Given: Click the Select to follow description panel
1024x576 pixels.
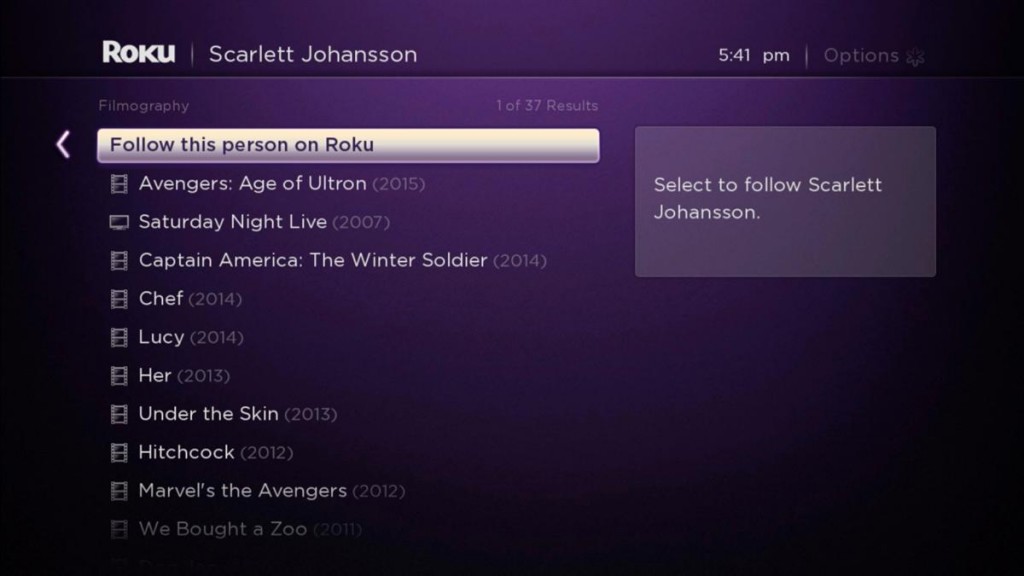Looking at the screenshot, I should tap(785, 201).
